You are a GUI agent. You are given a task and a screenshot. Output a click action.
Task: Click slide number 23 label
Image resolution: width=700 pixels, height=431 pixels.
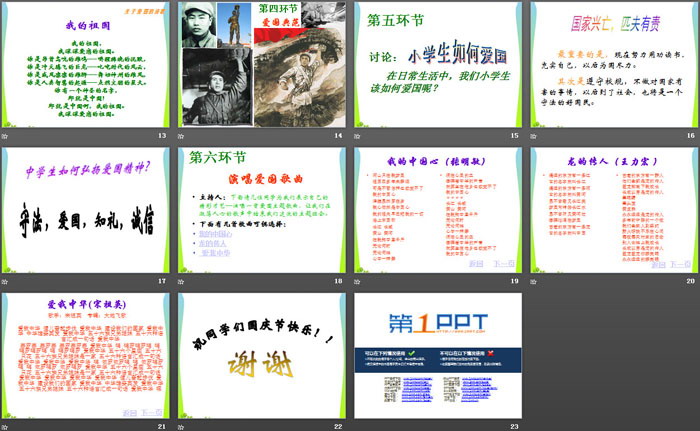point(514,427)
